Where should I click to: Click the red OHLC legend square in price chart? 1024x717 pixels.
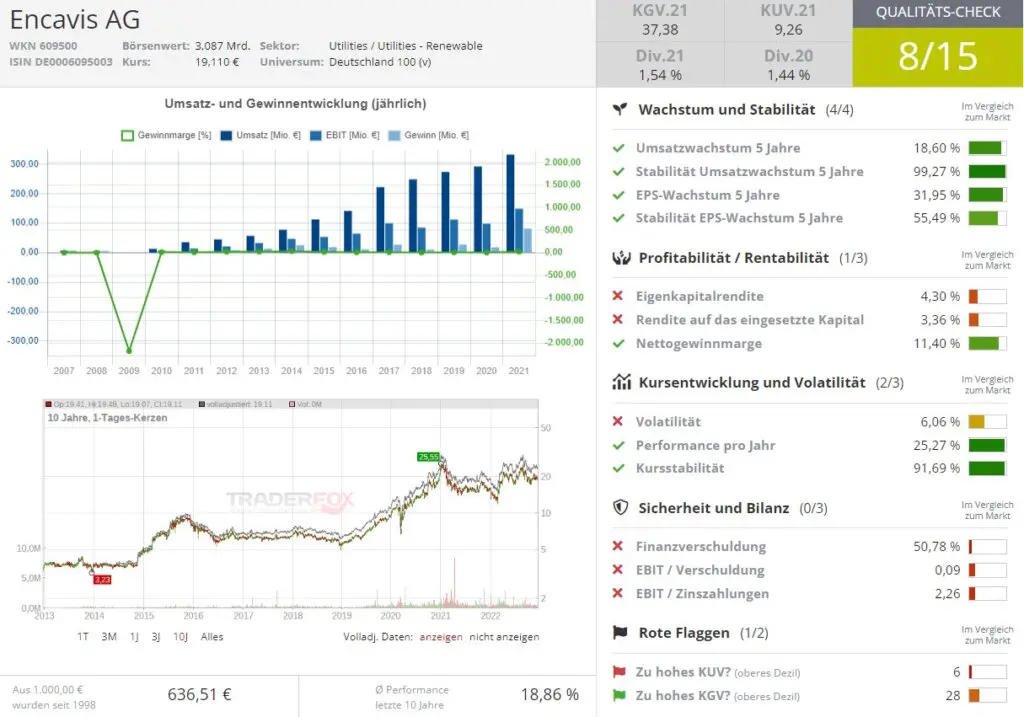coord(48,404)
